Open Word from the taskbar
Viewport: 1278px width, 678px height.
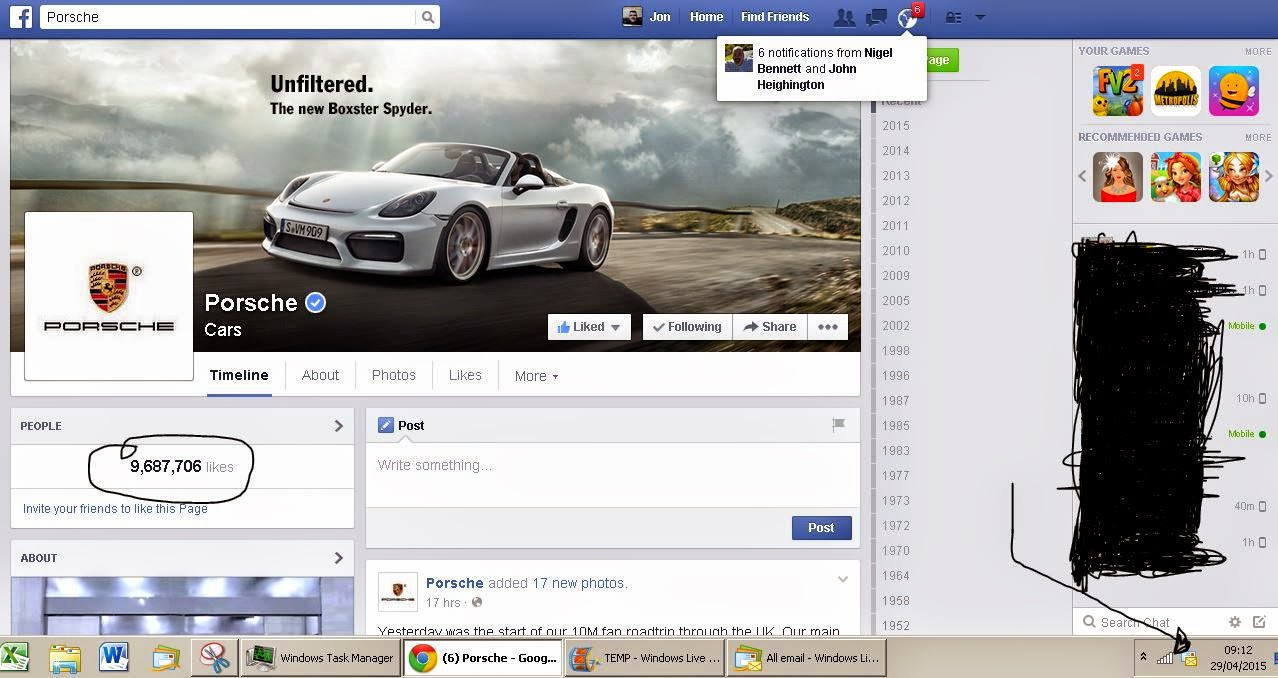(x=115, y=657)
